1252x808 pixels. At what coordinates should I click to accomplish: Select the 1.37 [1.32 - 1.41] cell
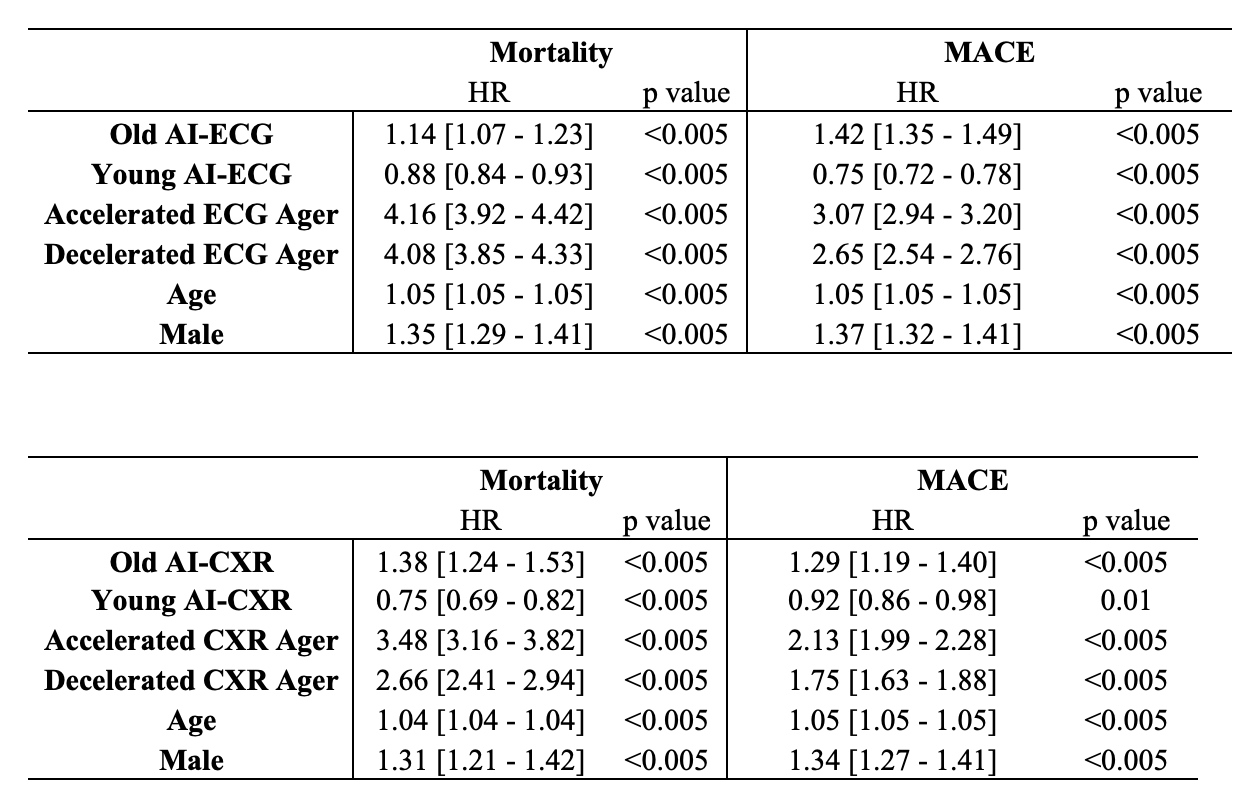point(916,334)
